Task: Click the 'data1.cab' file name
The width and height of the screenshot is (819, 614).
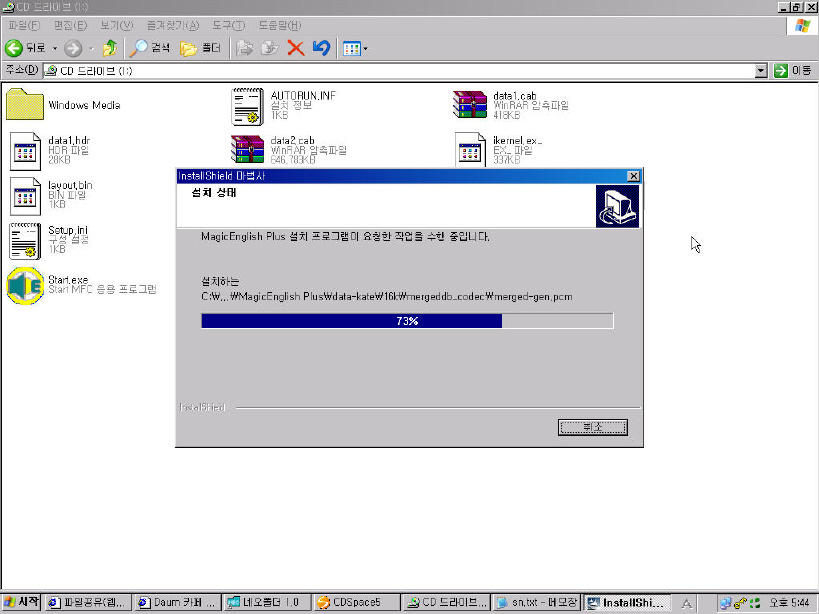Action: point(514,96)
